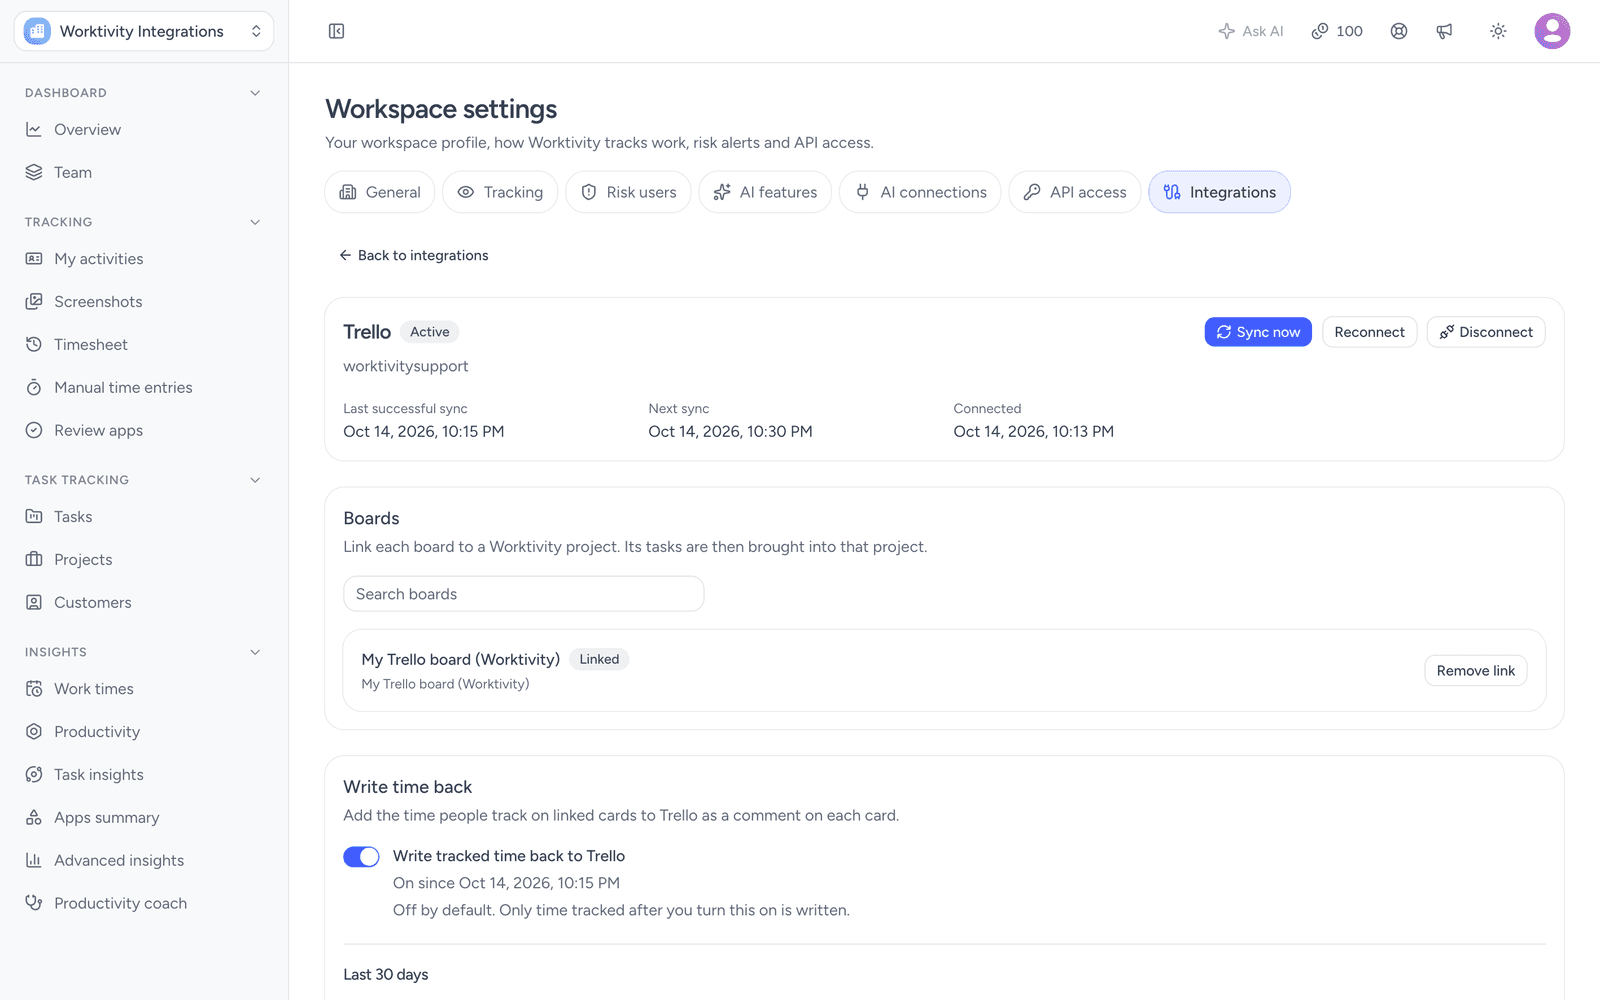1600x1000 pixels.
Task: Collapse the TASK TRACKING section
Action: (255, 480)
